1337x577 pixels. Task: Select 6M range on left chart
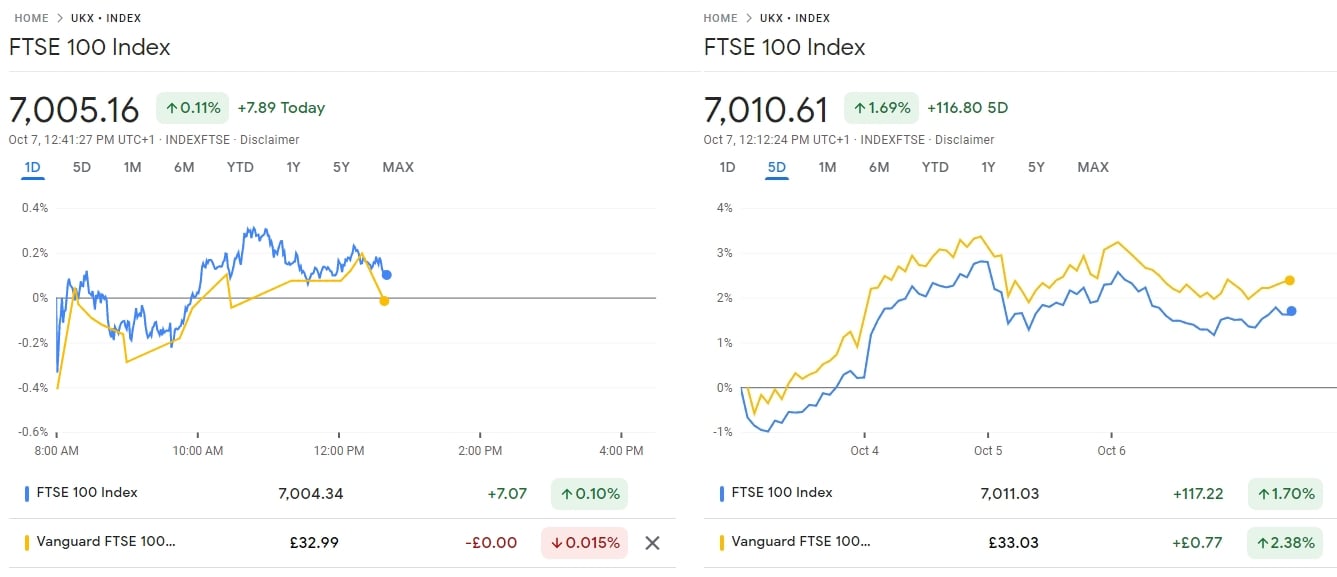184,167
